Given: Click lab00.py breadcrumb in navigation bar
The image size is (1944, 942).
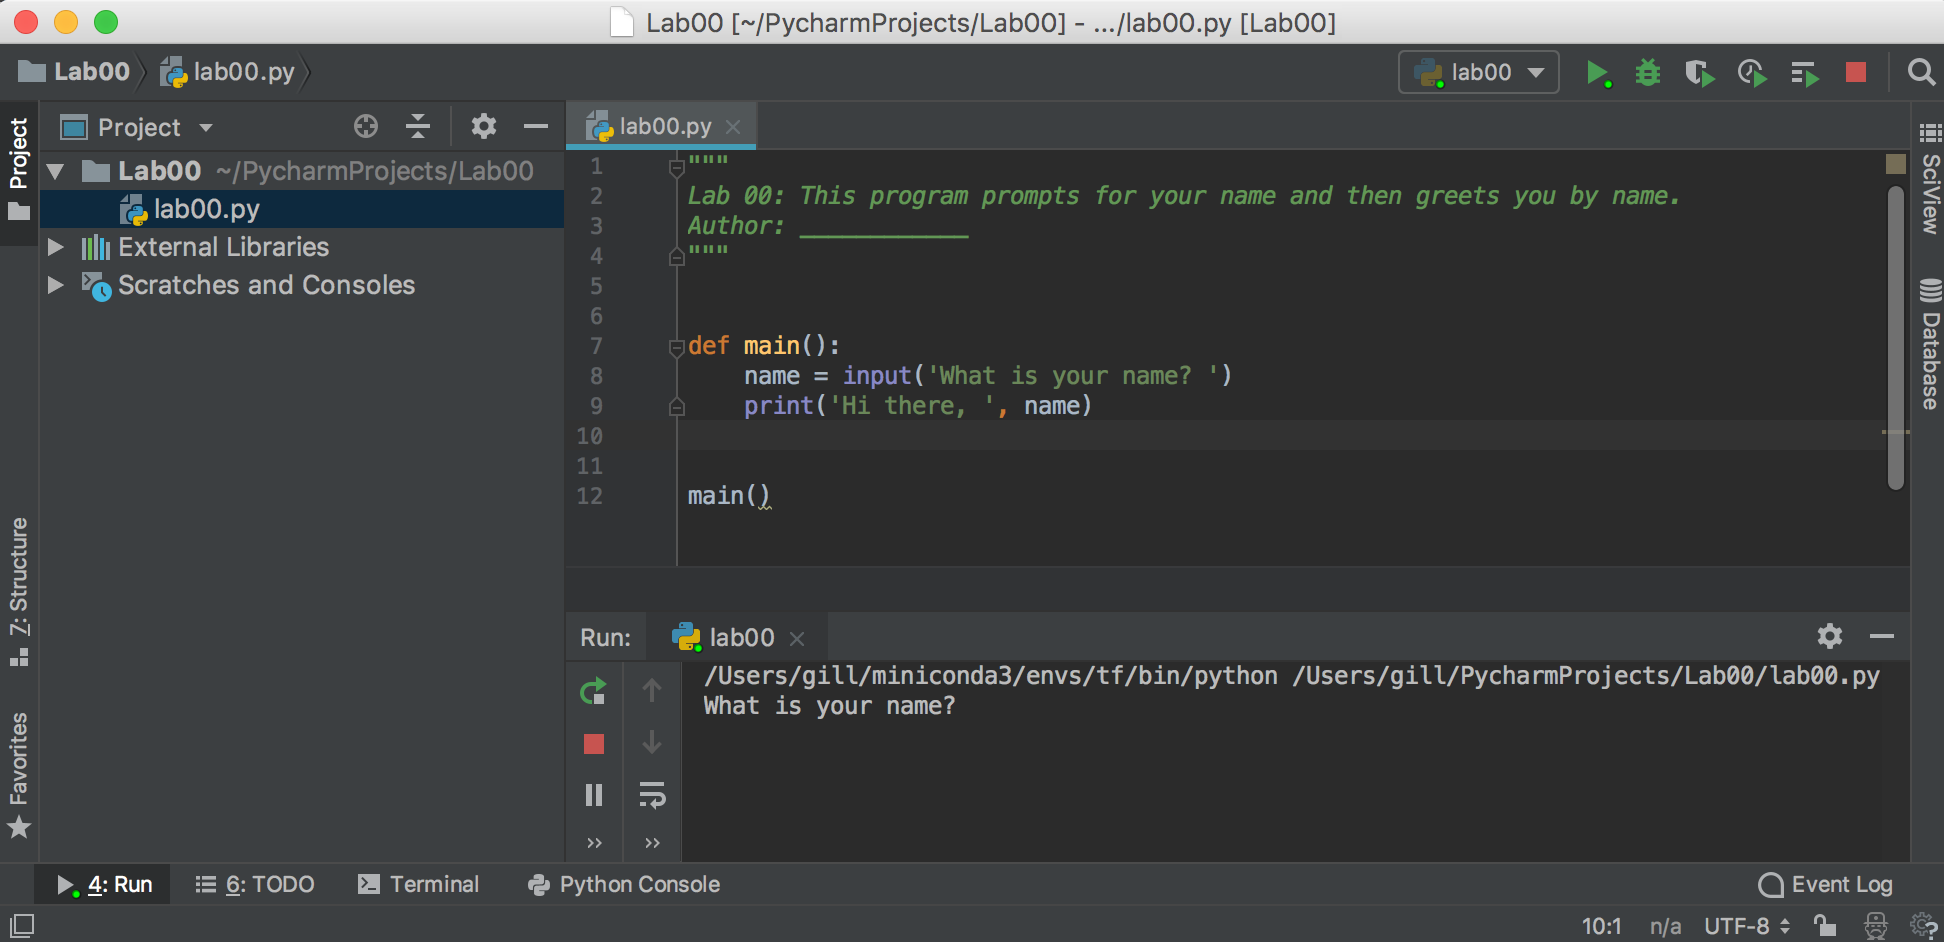Looking at the screenshot, I should click(228, 72).
